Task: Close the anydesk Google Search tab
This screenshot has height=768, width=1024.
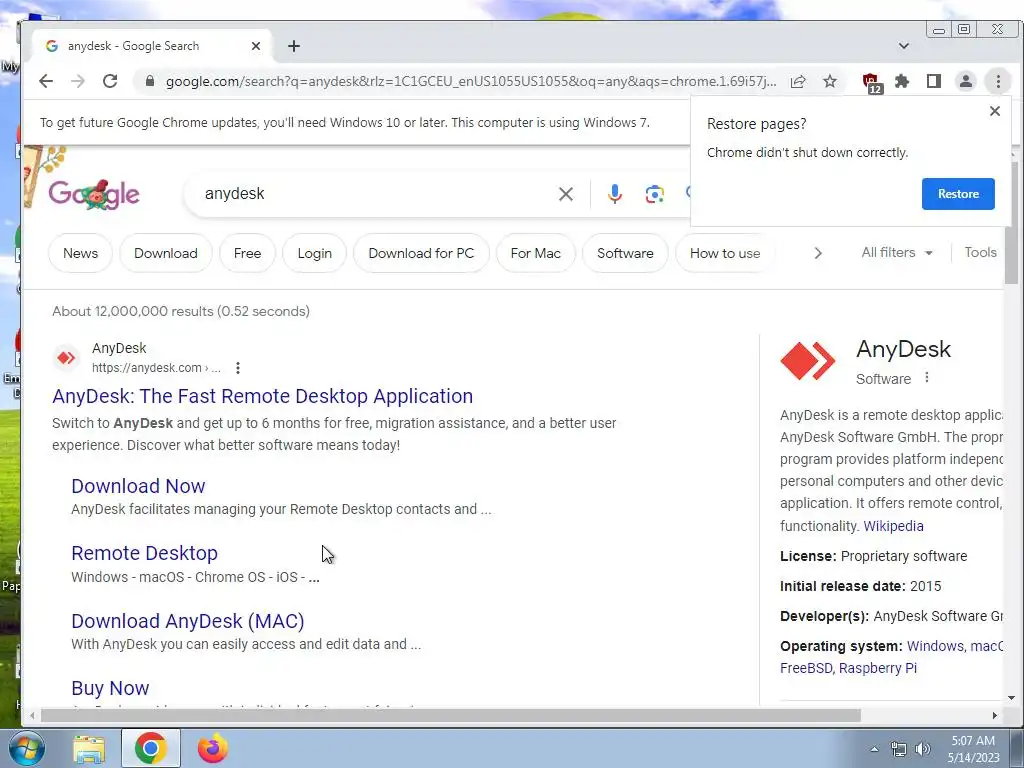Action: 256,46
